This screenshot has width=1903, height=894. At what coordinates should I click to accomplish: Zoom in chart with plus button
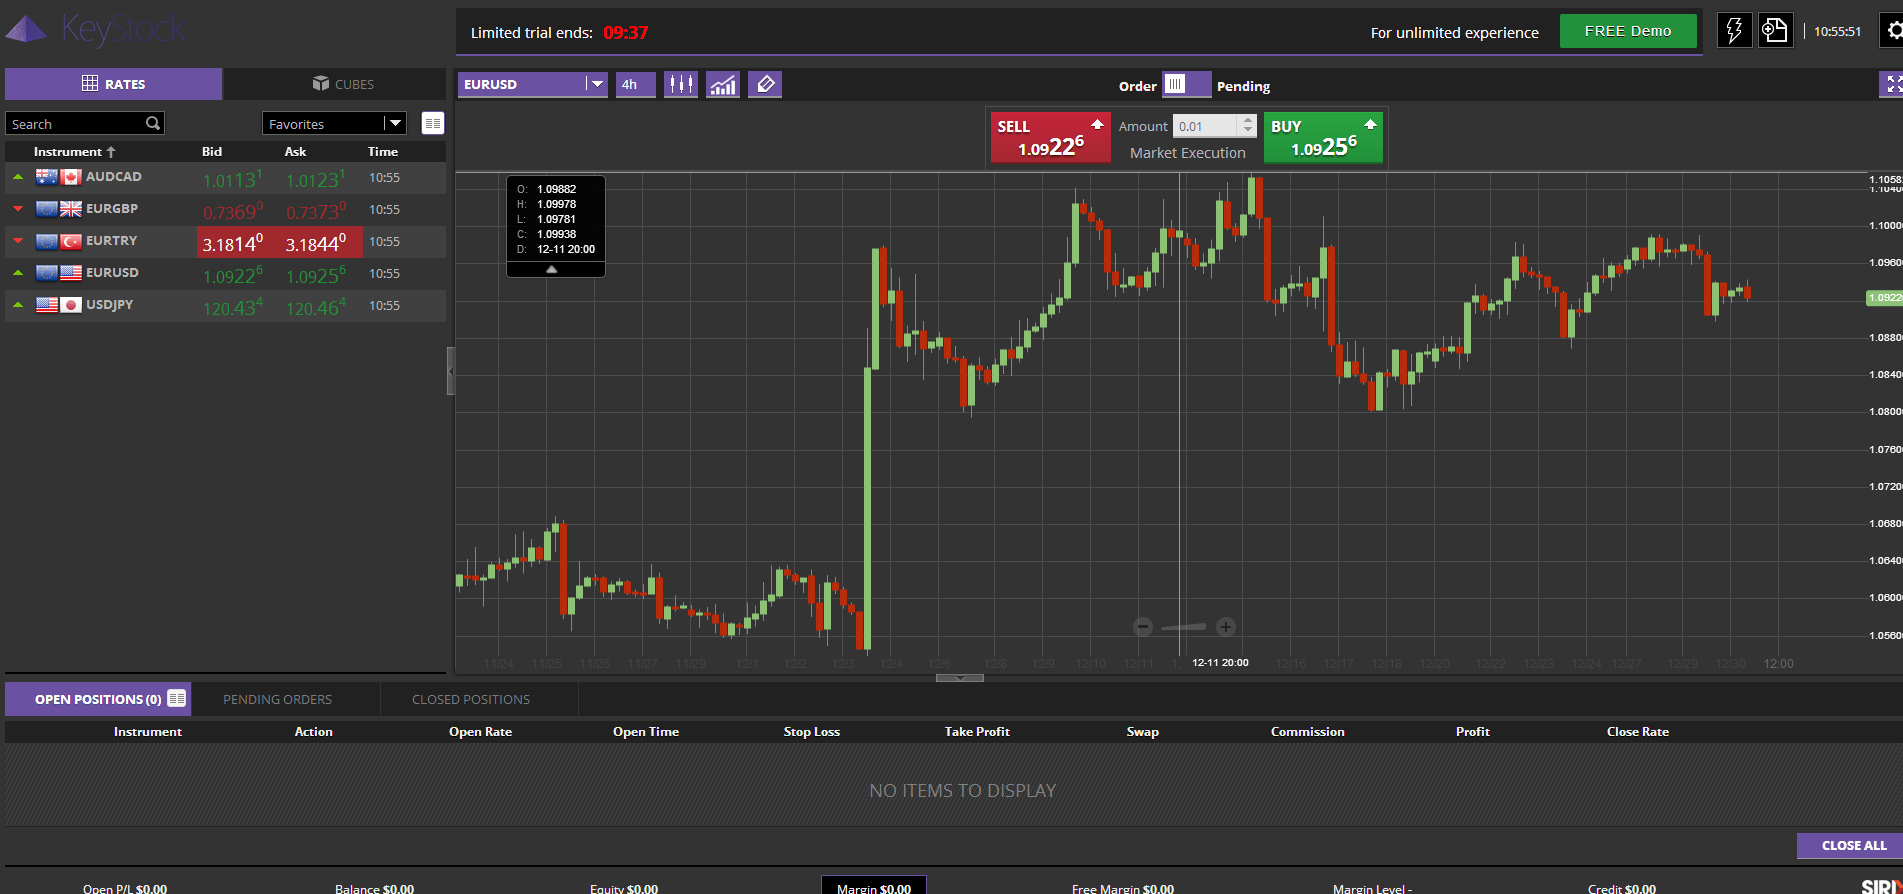click(x=1226, y=627)
